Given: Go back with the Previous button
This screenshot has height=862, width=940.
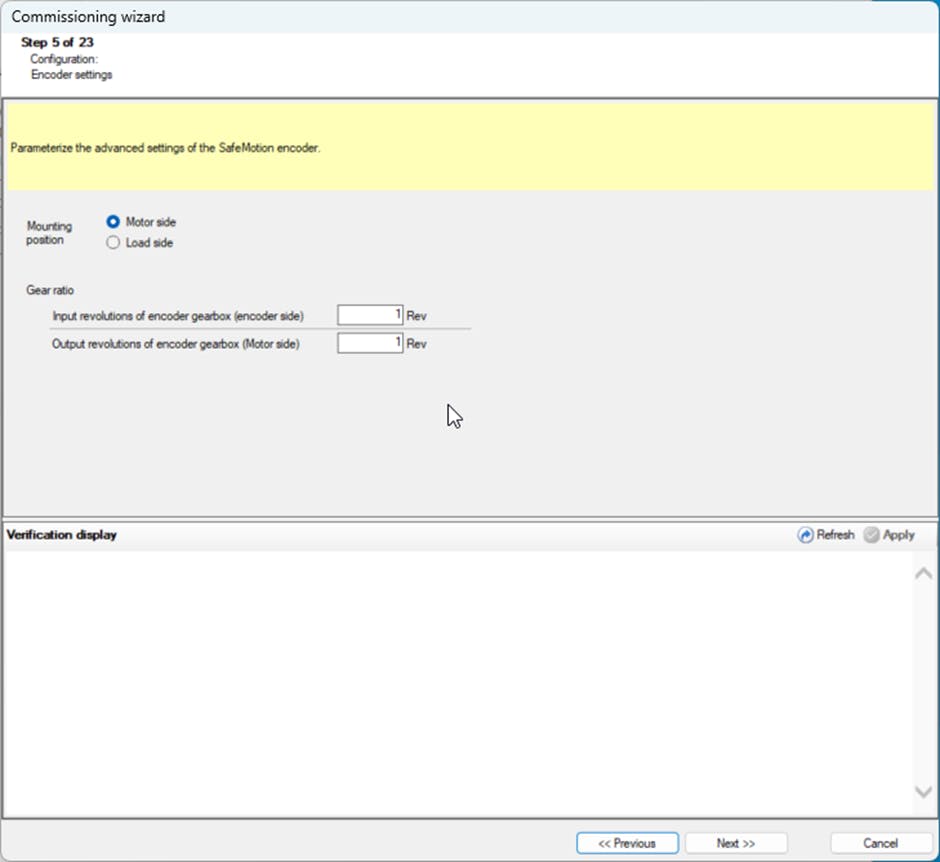Looking at the screenshot, I should coord(627,843).
